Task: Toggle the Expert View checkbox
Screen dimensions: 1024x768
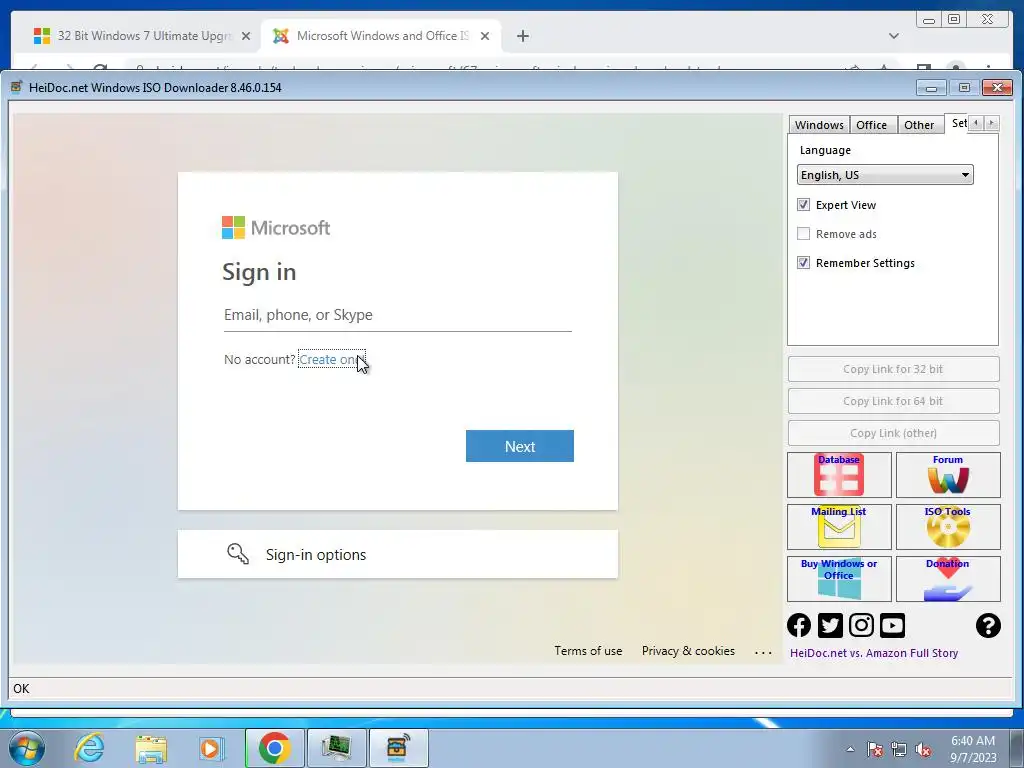Action: [x=803, y=204]
